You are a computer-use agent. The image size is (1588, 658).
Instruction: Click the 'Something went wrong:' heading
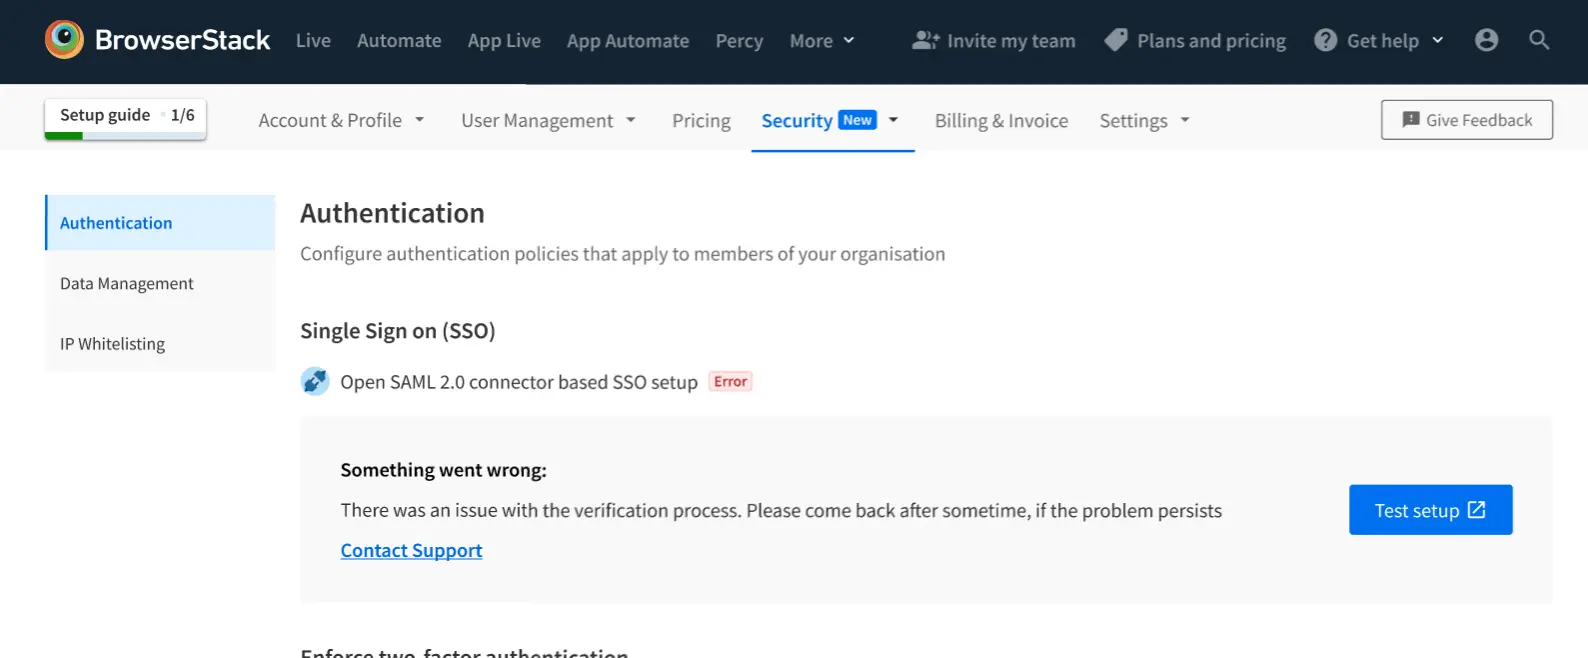(x=443, y=470)
